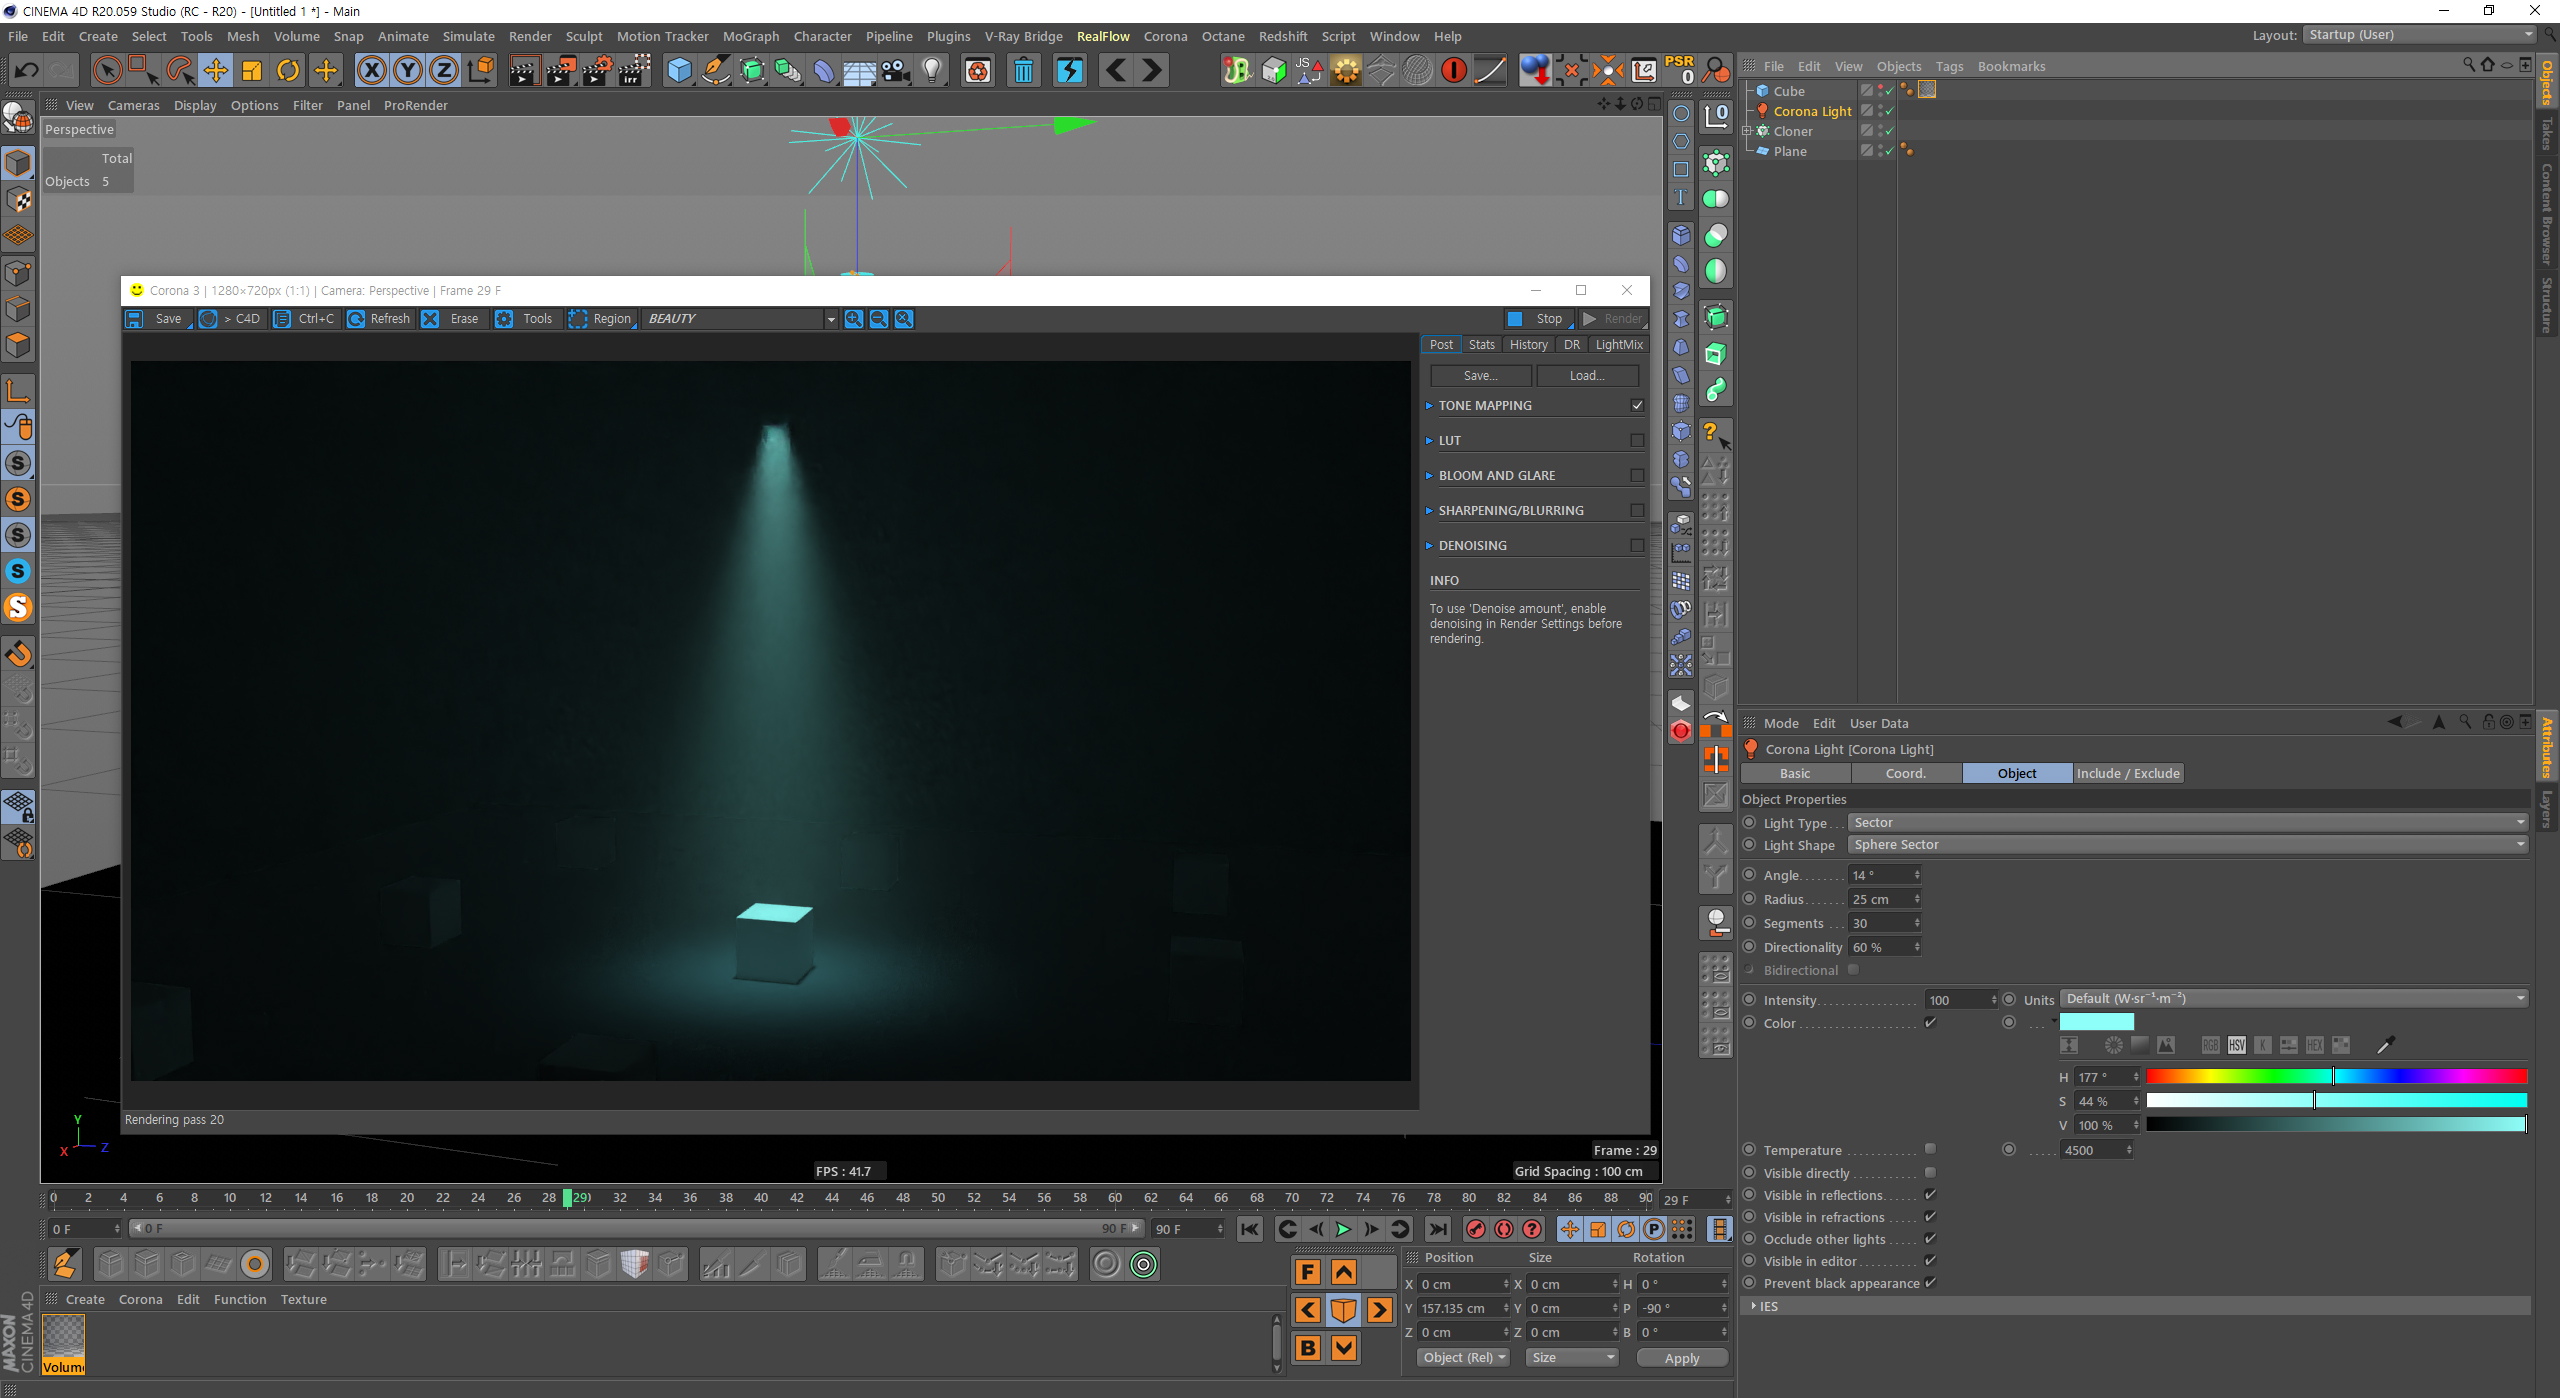This screenshot has height=1398, width=2560.
Task: Open the Light Type dropdown
Action: pos(2188,822)
